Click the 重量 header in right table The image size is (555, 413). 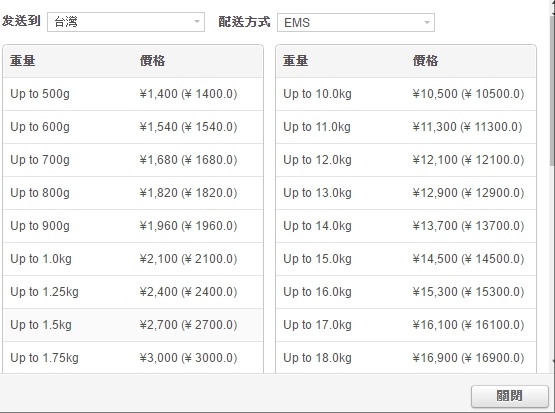tap(295, 61)
